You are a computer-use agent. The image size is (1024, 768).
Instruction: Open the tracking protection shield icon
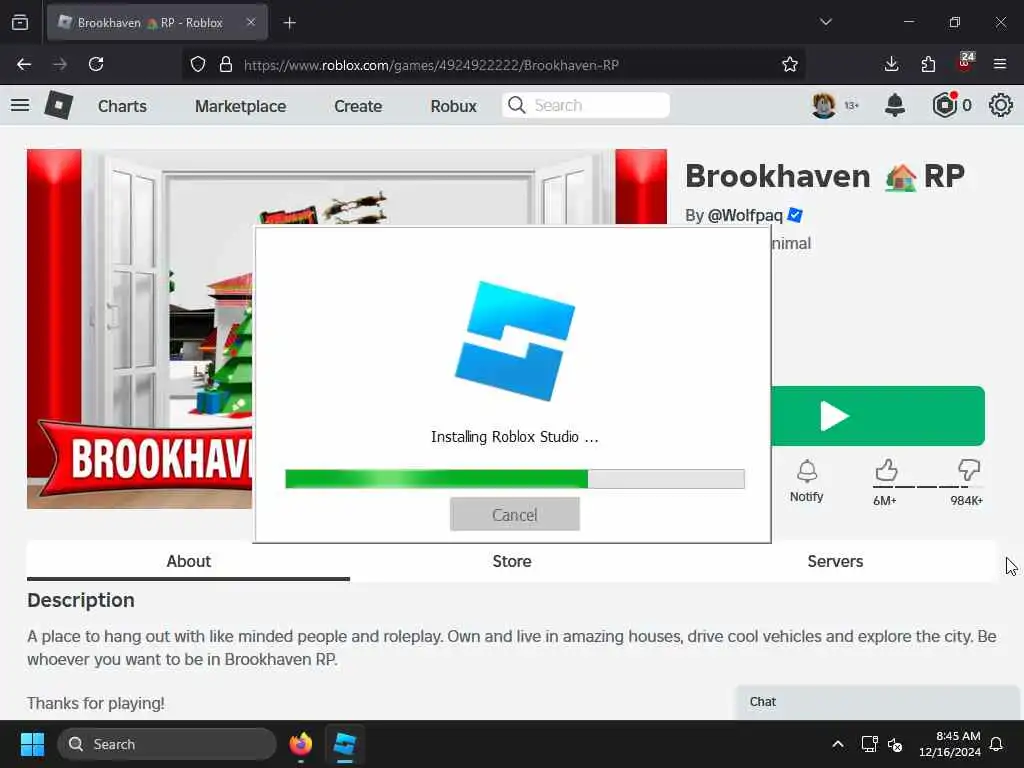[x=198, y=64]
